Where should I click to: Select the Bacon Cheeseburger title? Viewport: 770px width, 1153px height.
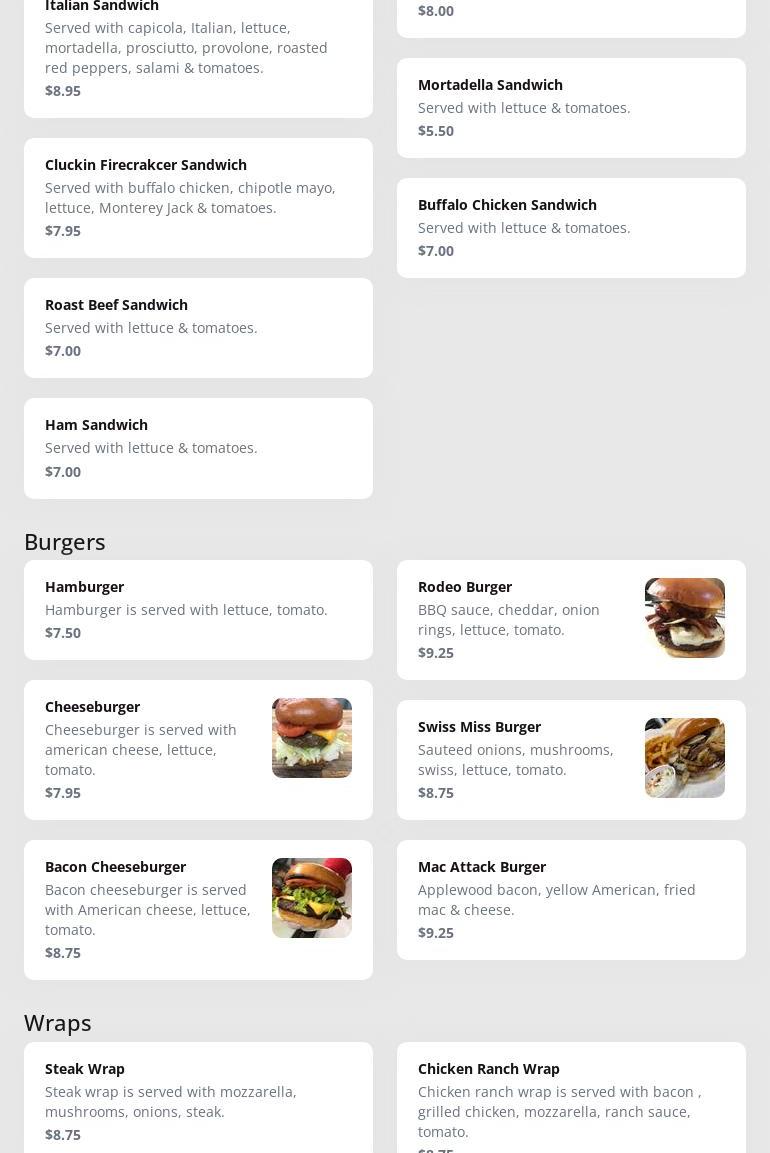(115, 867)
